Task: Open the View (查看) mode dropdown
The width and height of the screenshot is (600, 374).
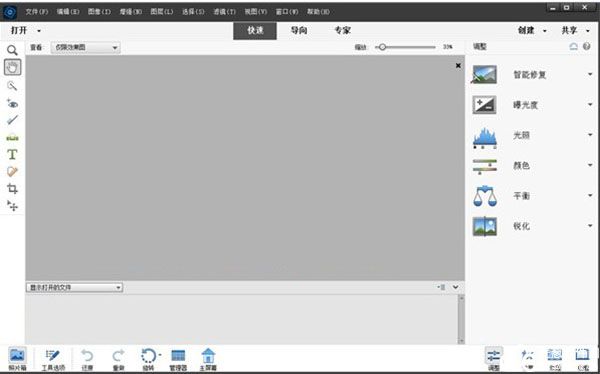Action: (x=85, y=47)
